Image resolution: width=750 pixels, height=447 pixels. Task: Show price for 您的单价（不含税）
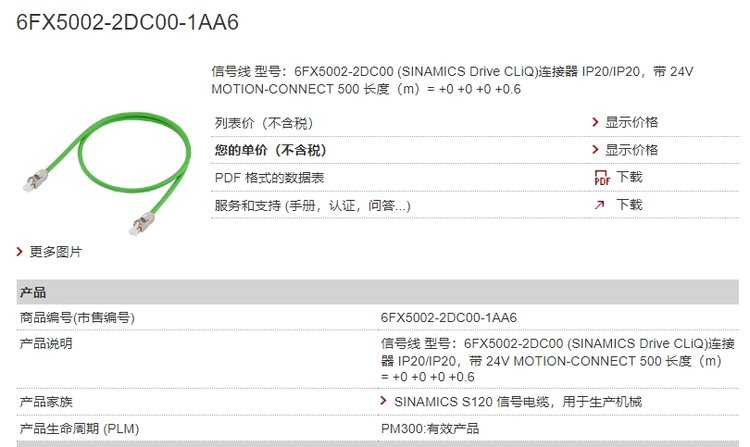coord(631,150)
